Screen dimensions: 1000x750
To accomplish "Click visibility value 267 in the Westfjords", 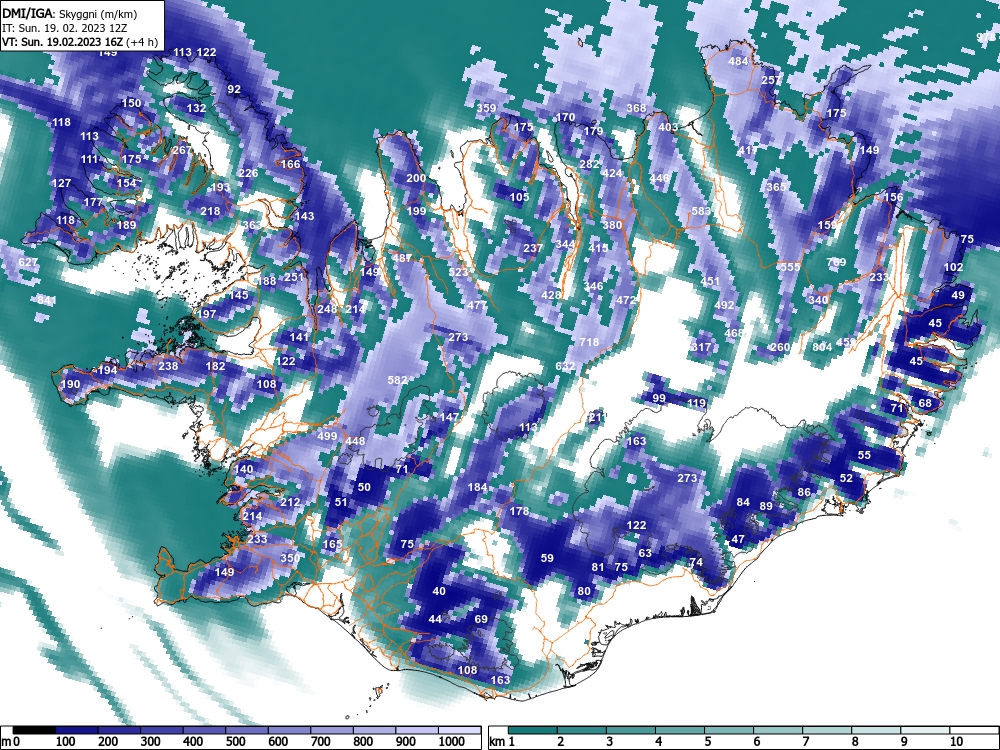I will coord(182,150).
